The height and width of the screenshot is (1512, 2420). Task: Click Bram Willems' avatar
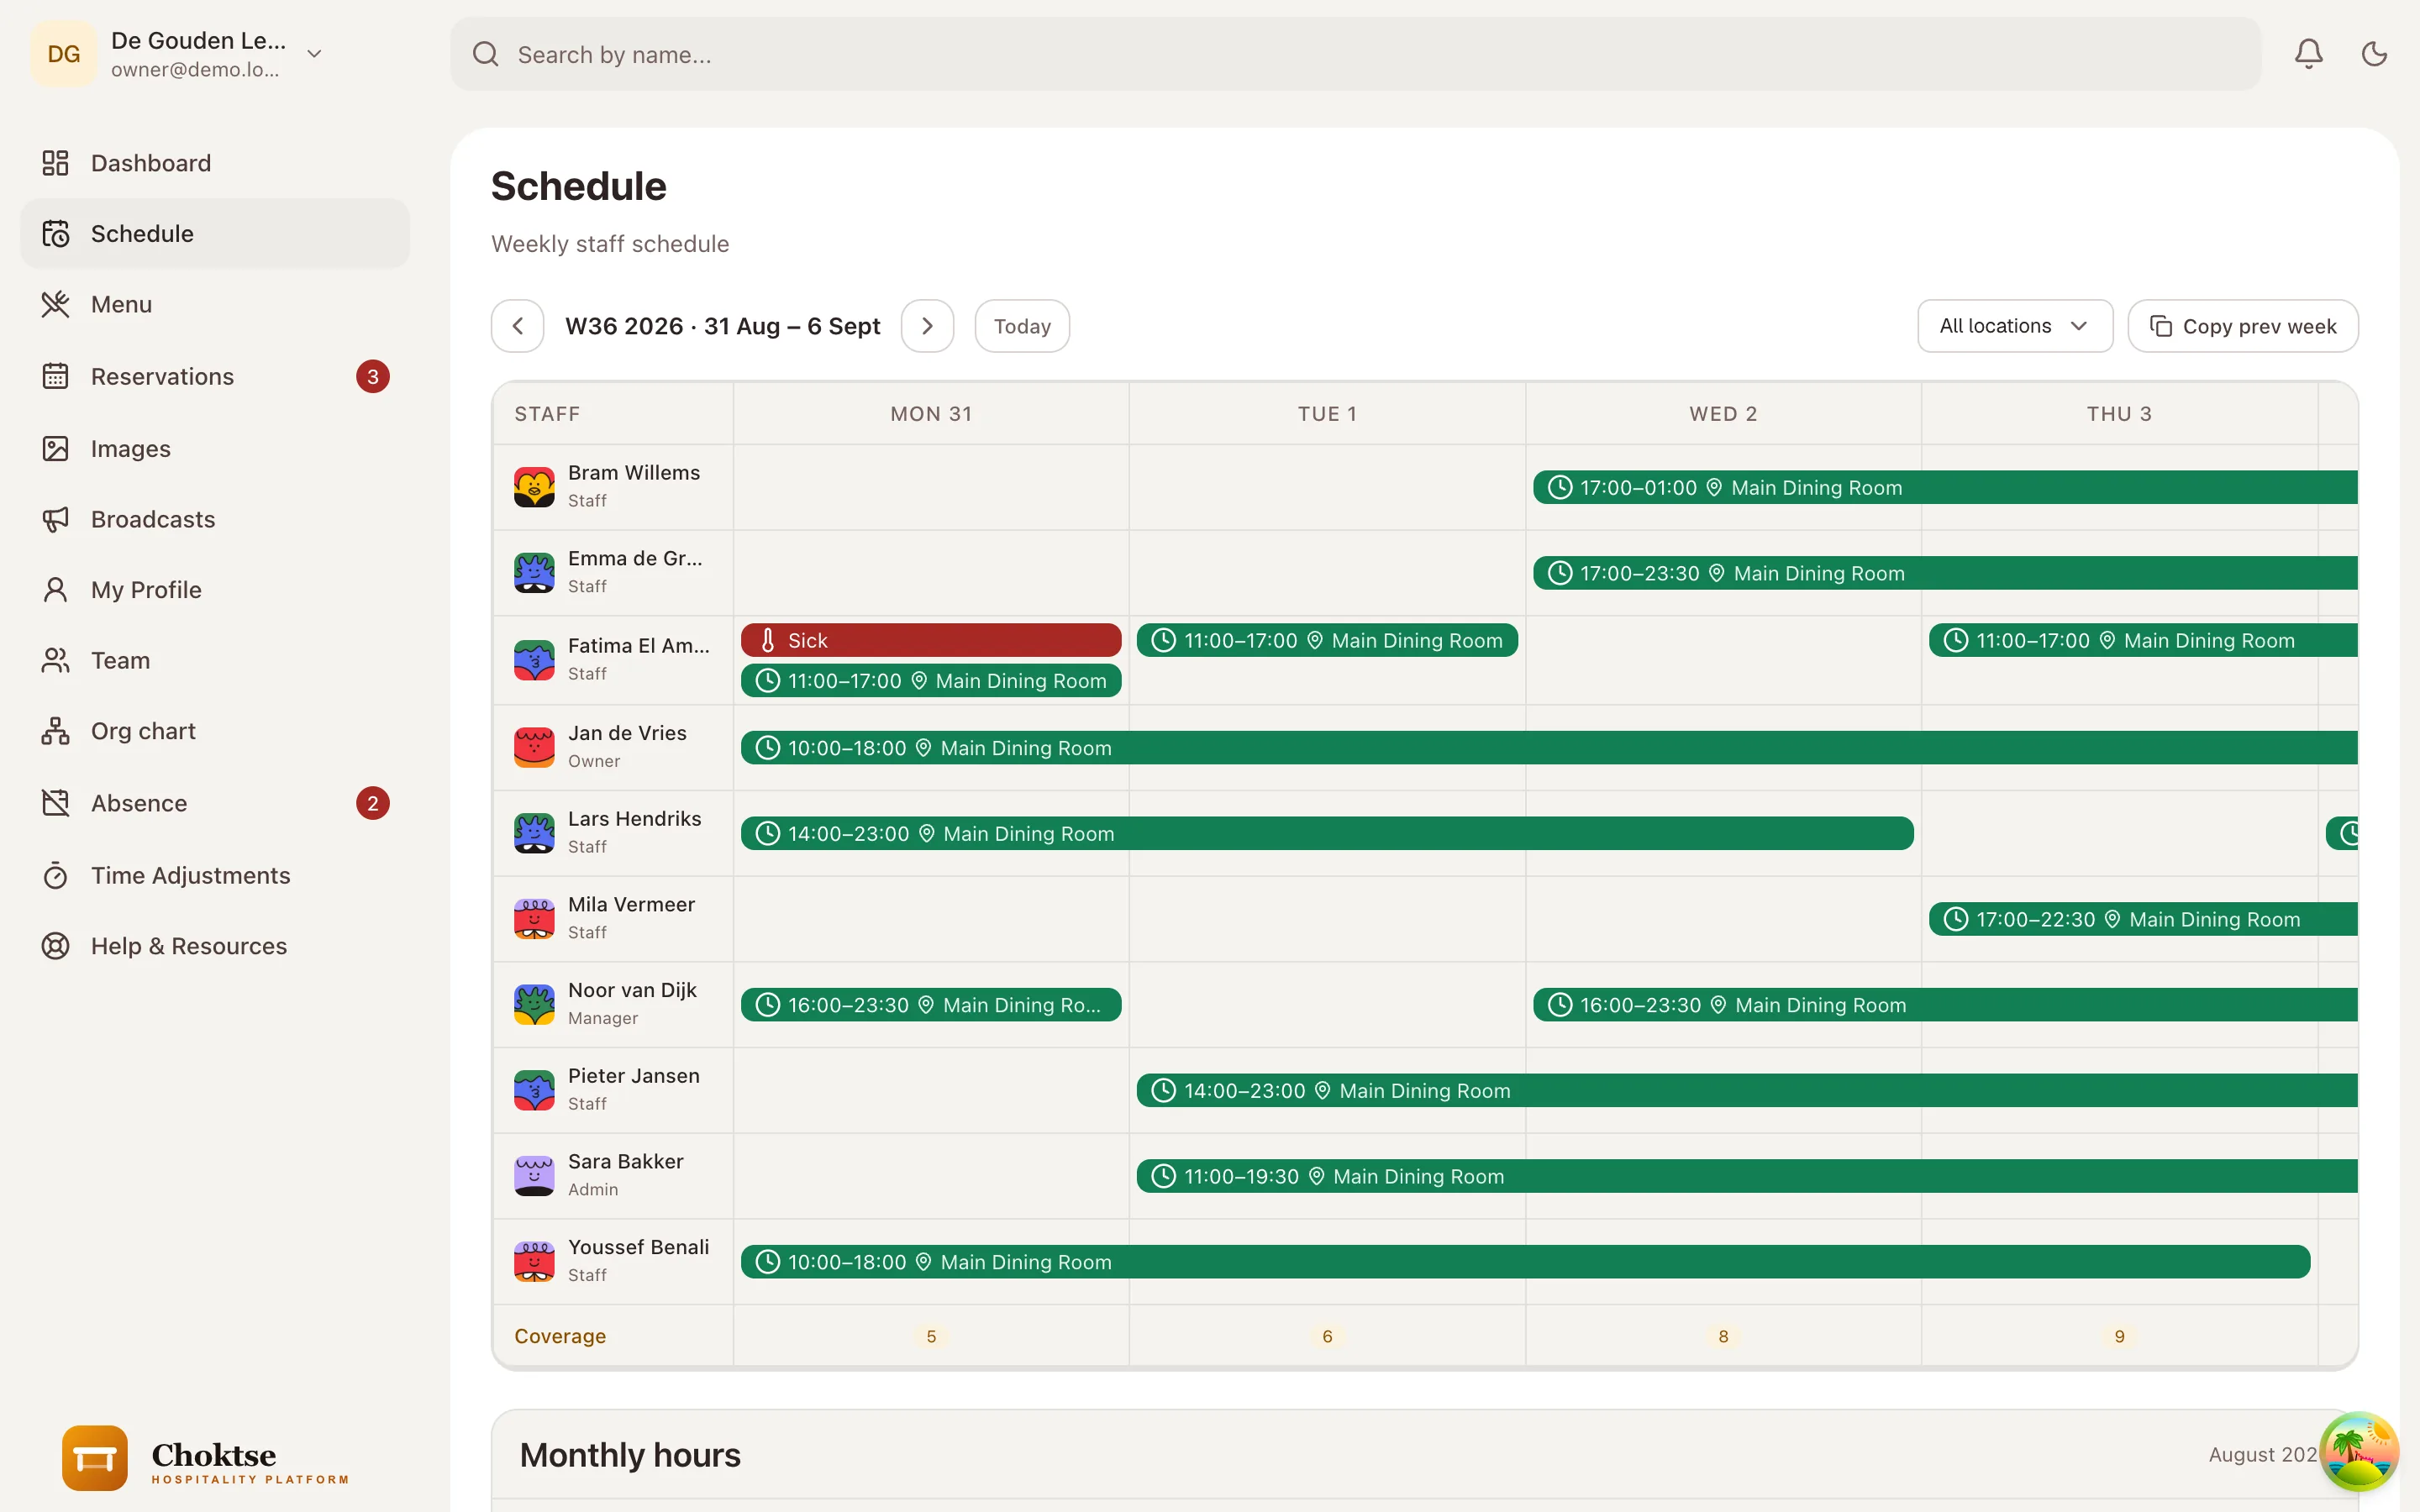tap(534, 487)
